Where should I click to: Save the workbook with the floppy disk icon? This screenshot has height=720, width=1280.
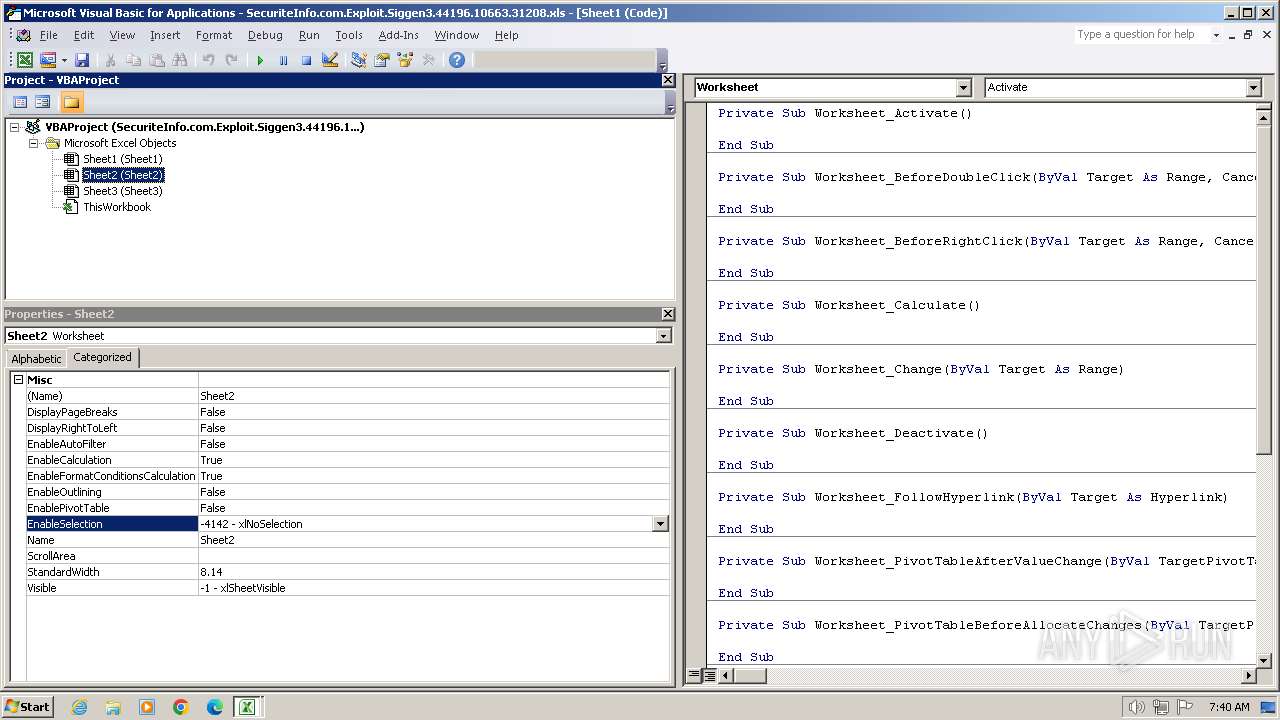coord(82,60)
